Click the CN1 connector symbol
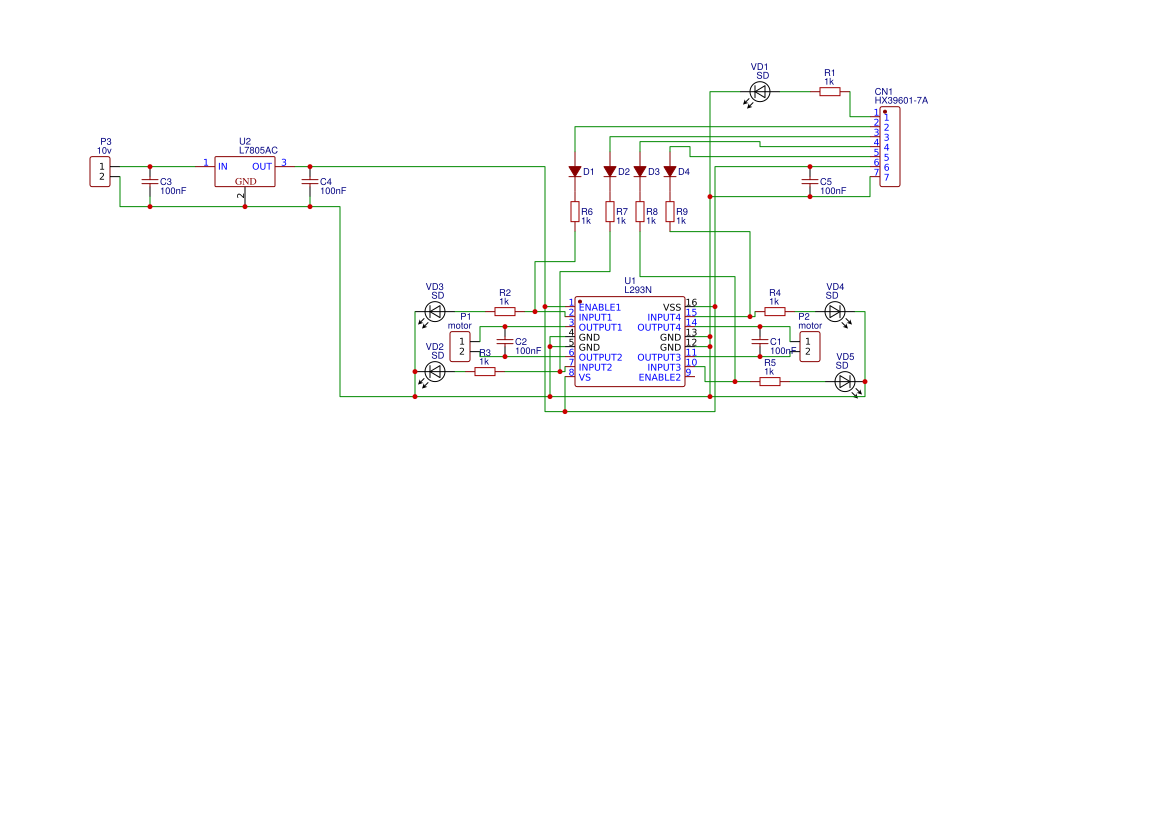 pyautogui.click(x=892, y=145)
